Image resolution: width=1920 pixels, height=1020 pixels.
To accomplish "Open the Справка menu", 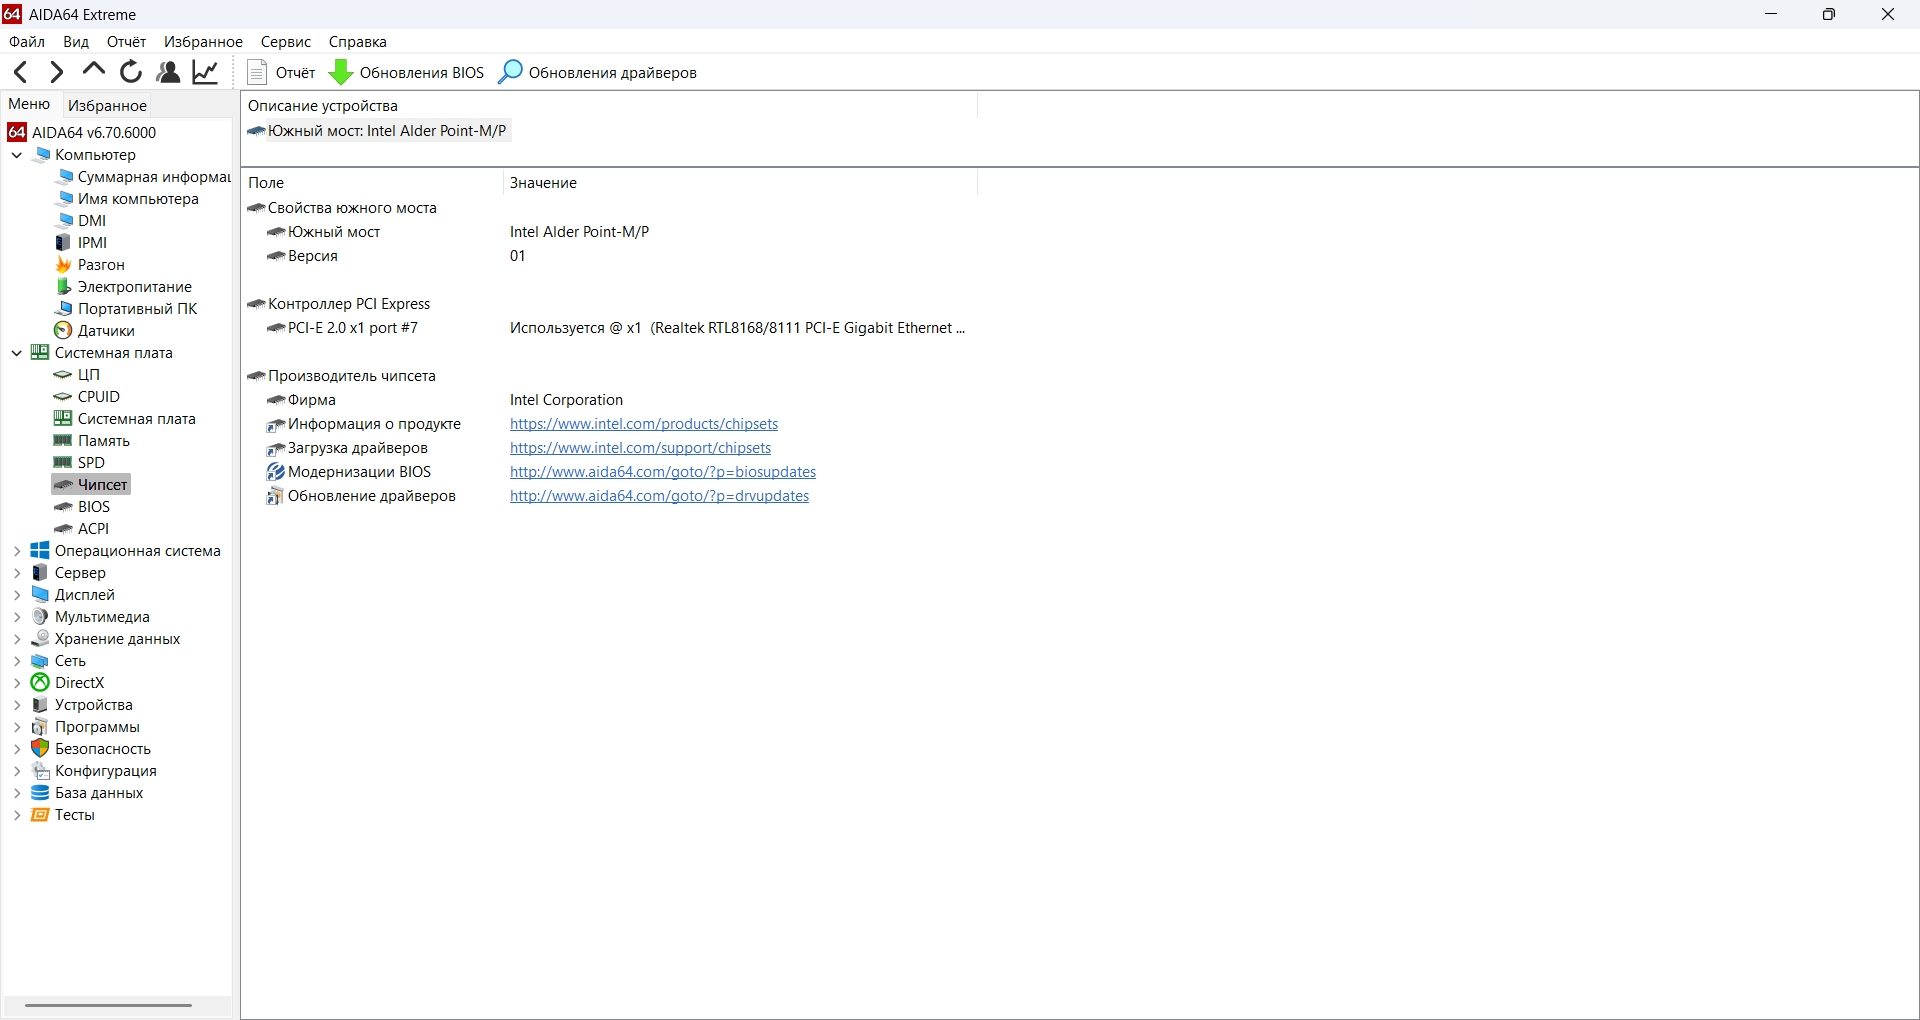I will (357, 42).
